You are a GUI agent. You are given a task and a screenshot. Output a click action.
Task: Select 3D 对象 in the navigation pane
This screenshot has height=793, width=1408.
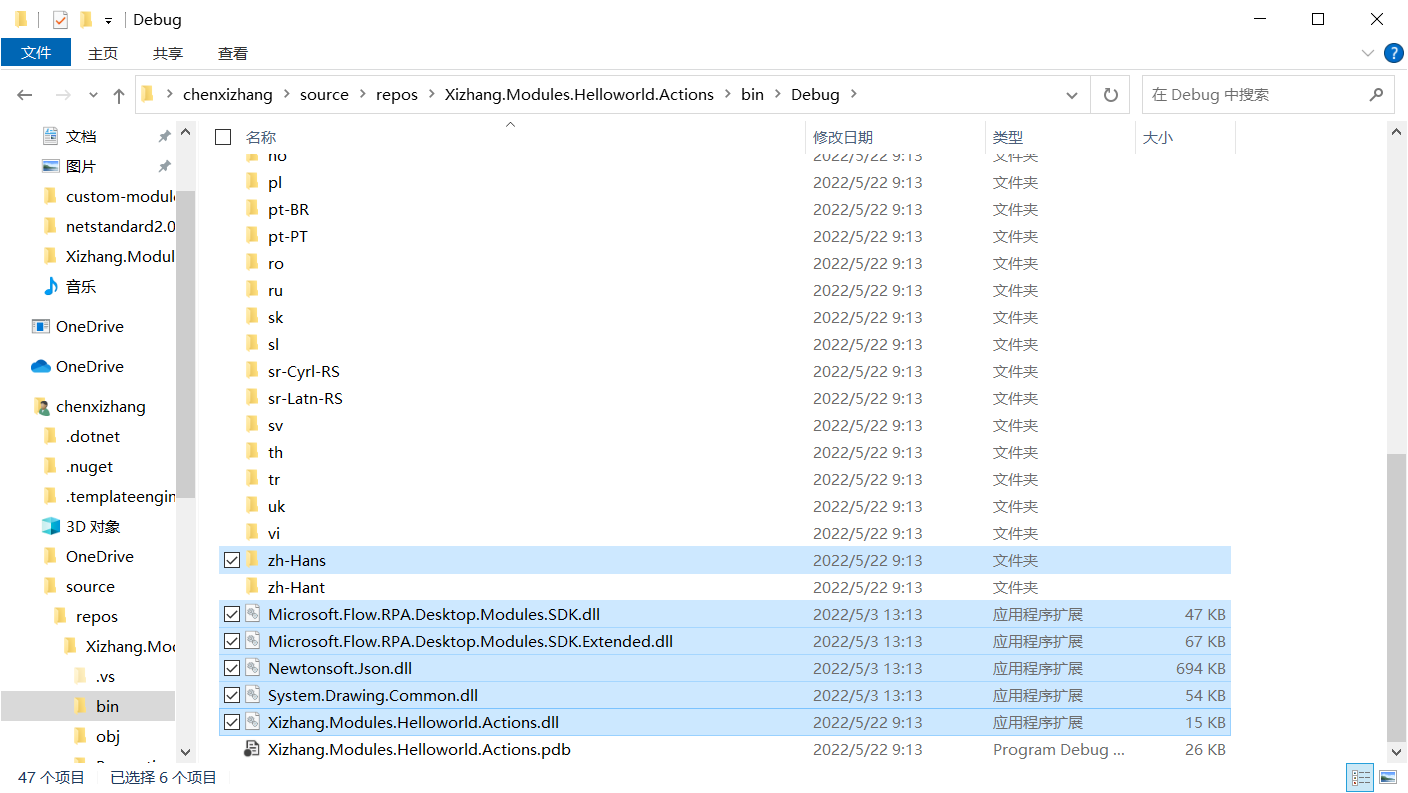(93, 526)
